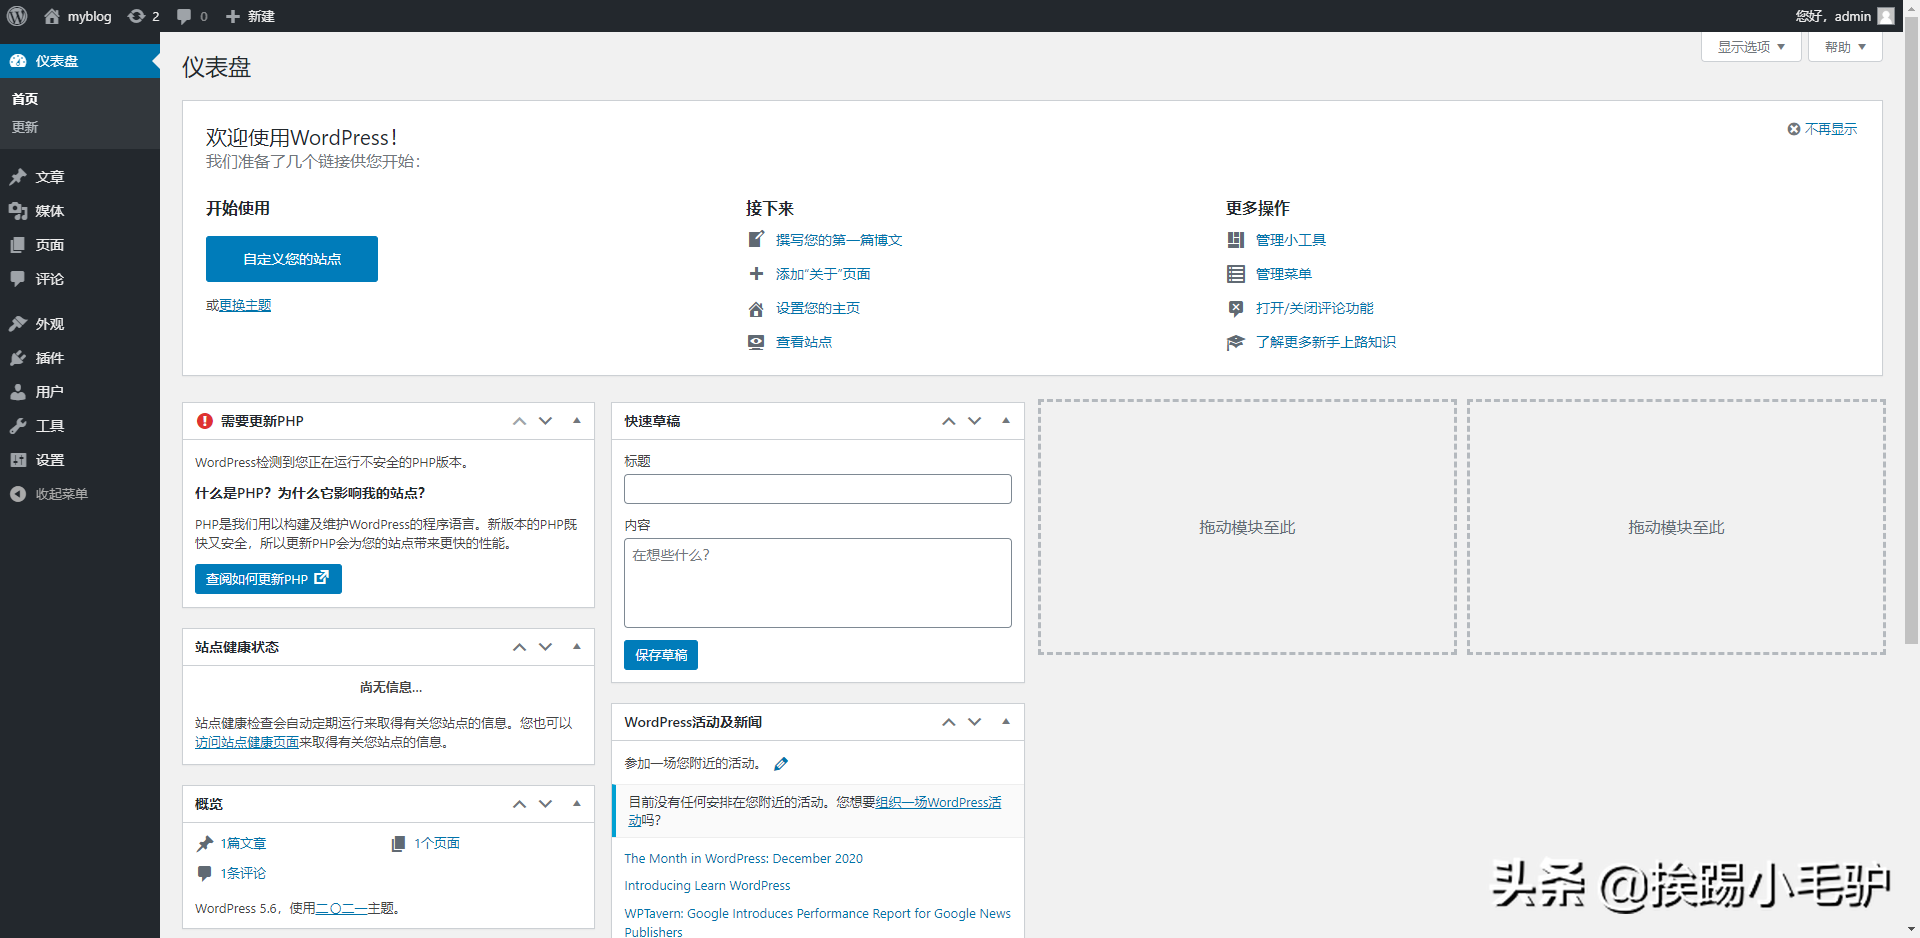
Task: Click the pencil icon to edit event location
Action: pos(781,764)
